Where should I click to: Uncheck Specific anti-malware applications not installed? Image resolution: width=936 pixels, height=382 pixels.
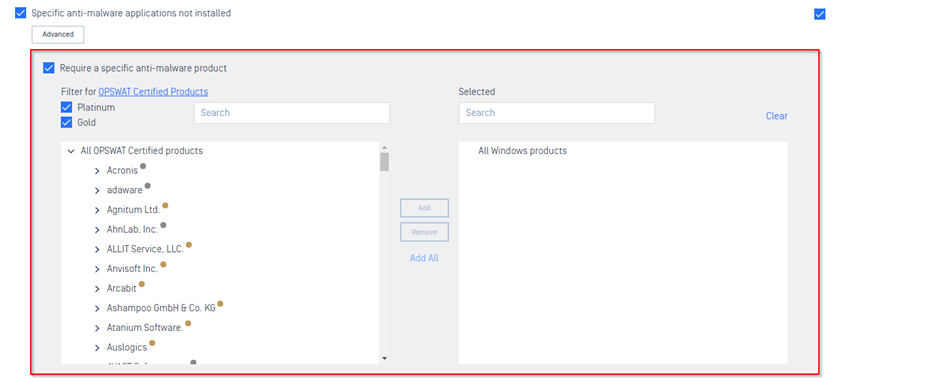point(21,13)
